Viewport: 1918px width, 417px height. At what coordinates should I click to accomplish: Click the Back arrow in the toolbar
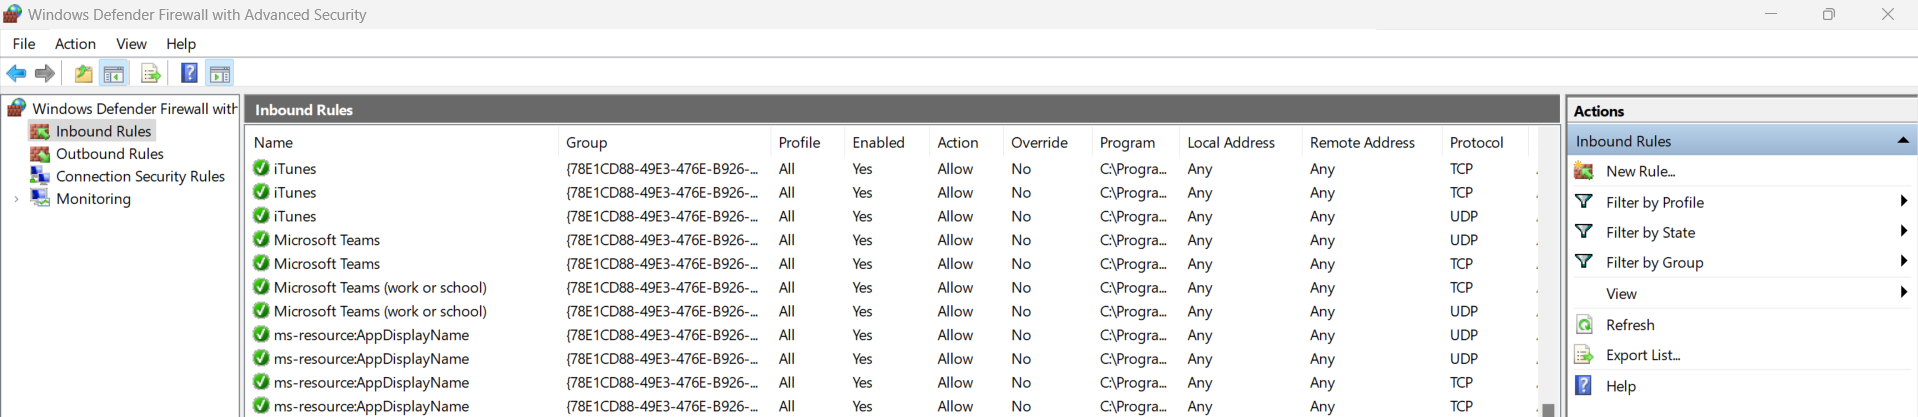pyautogui.click(x=16, y=73)
